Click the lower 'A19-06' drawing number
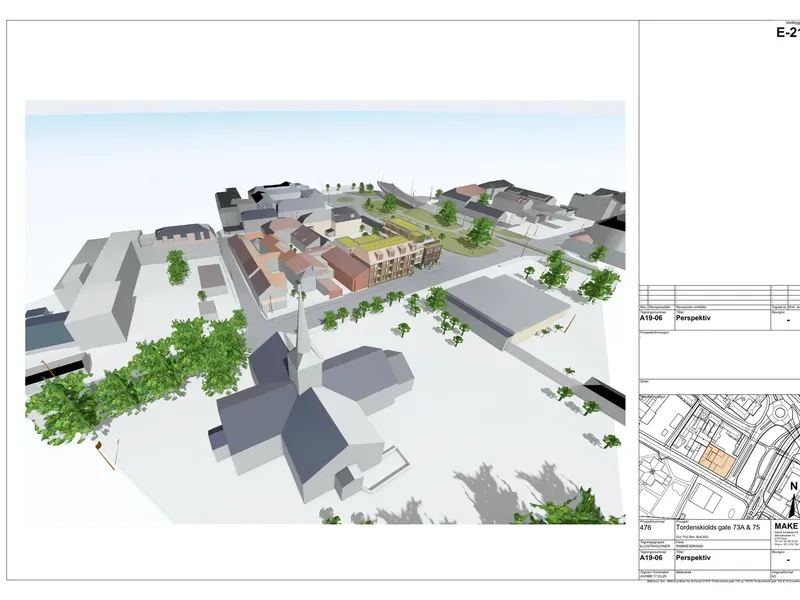Screen dimensions: 800x600 [x=651, y=558]
